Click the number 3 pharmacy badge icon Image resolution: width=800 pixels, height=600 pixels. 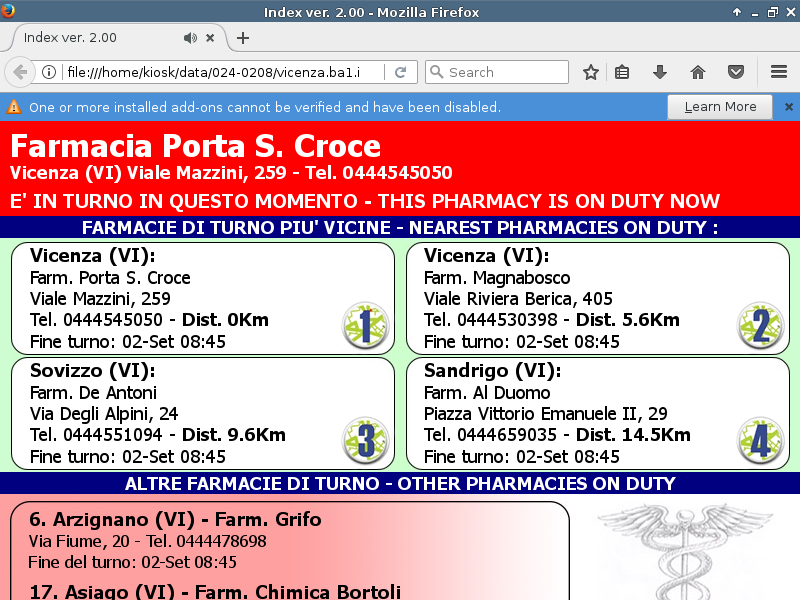(365, 441)
